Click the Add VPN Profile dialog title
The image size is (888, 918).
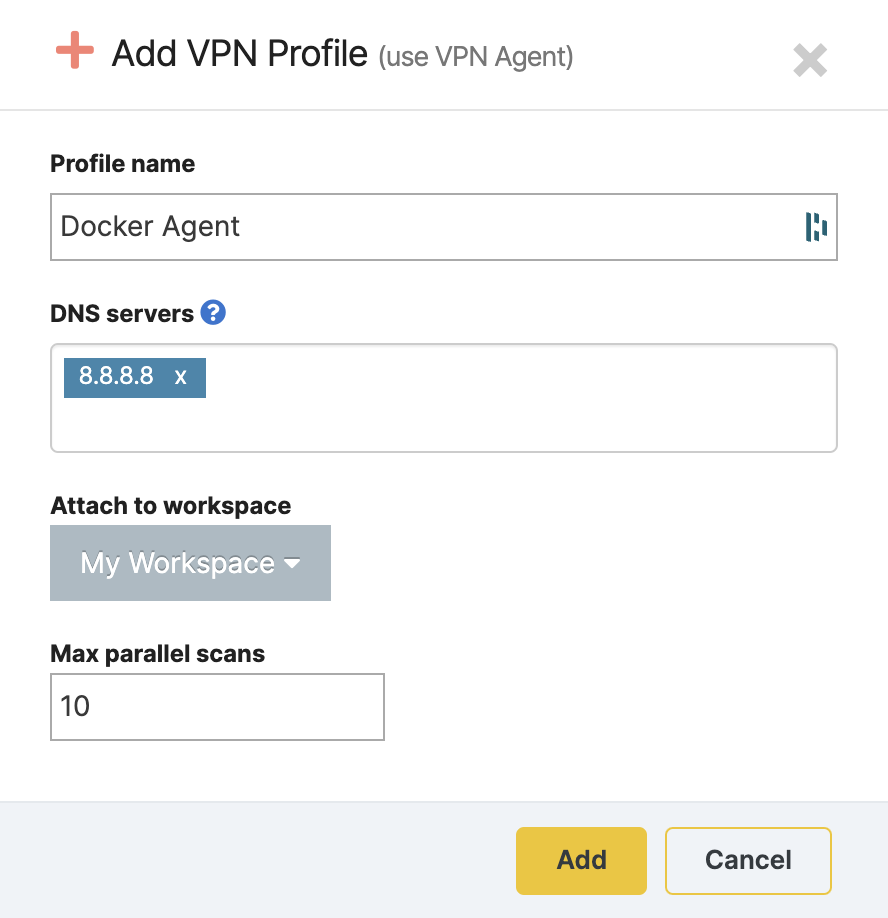(240, 55)
